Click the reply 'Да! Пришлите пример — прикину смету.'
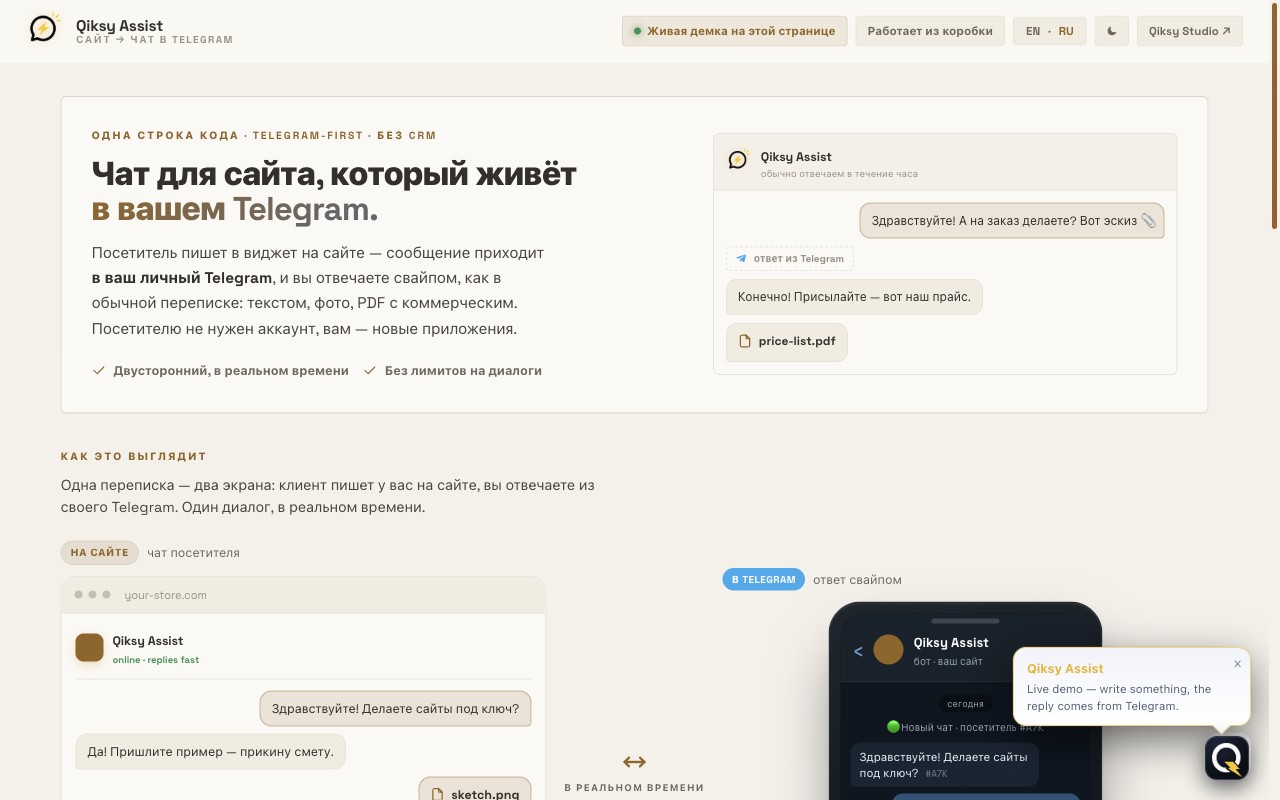 (x=211, y=751)
